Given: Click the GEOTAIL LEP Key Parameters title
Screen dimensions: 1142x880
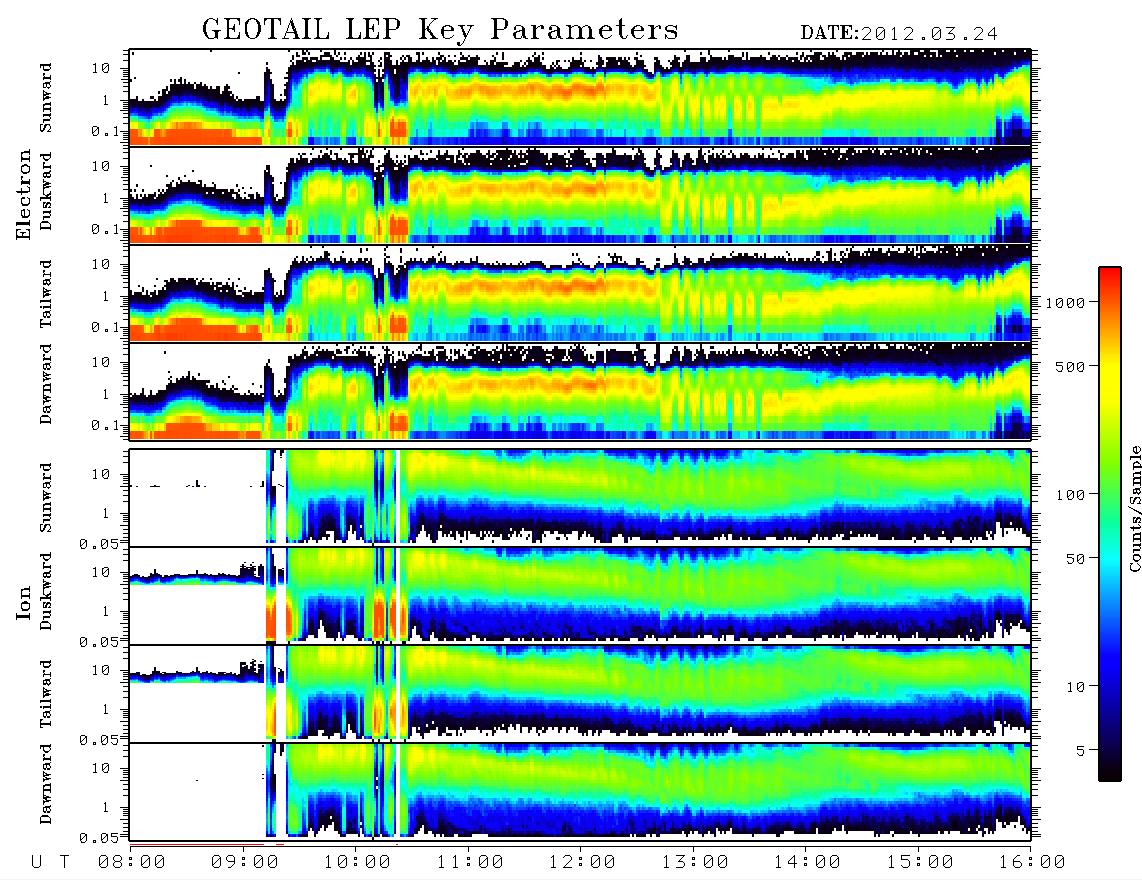Looking at the screenshot, I should pyautogui.click(x=440, y=31).
